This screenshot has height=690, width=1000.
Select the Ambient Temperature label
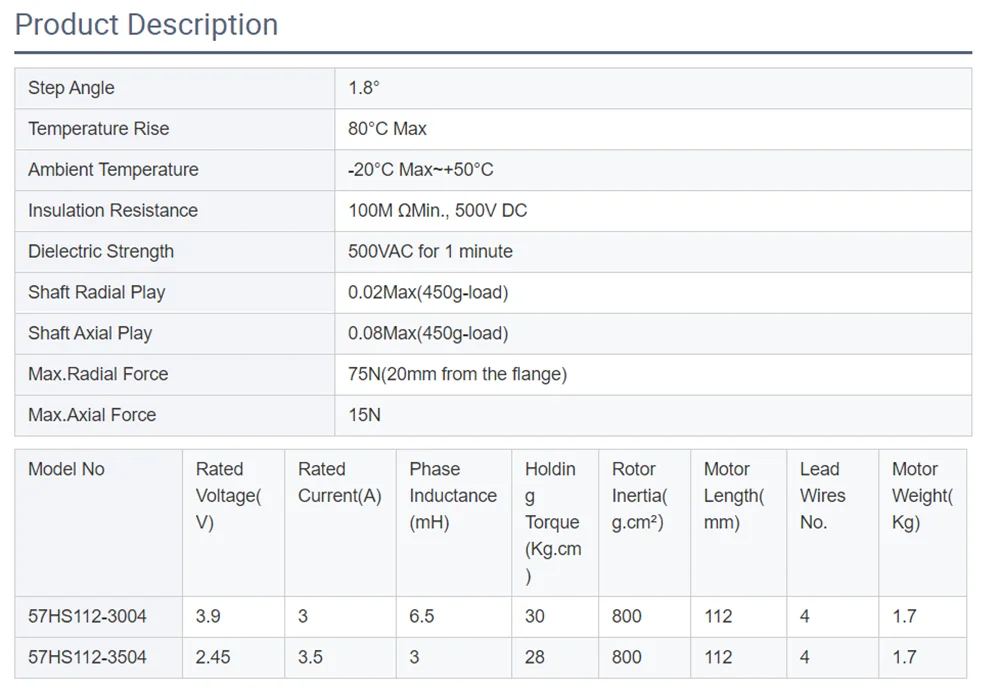[x=112, y=170]
